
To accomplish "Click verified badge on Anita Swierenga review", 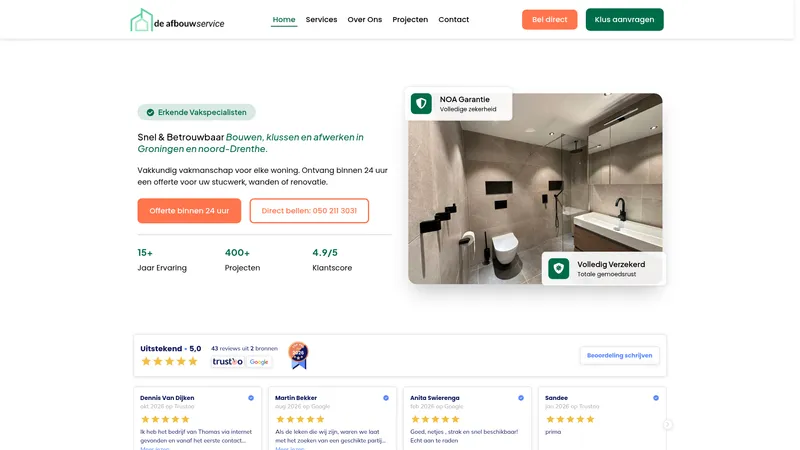I will tap(521, 398).
